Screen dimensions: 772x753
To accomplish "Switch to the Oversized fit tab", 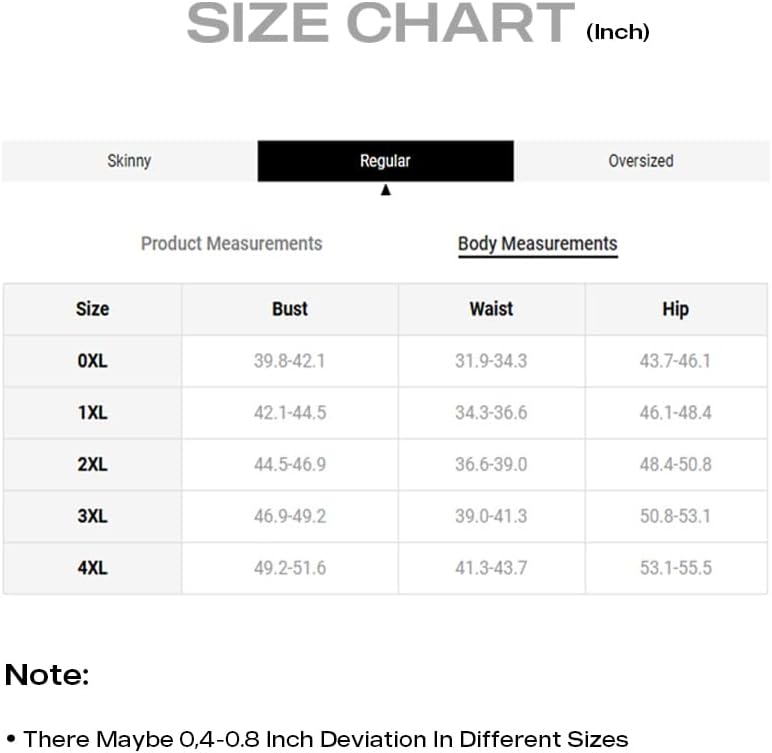I will click(x=642, y=161).
